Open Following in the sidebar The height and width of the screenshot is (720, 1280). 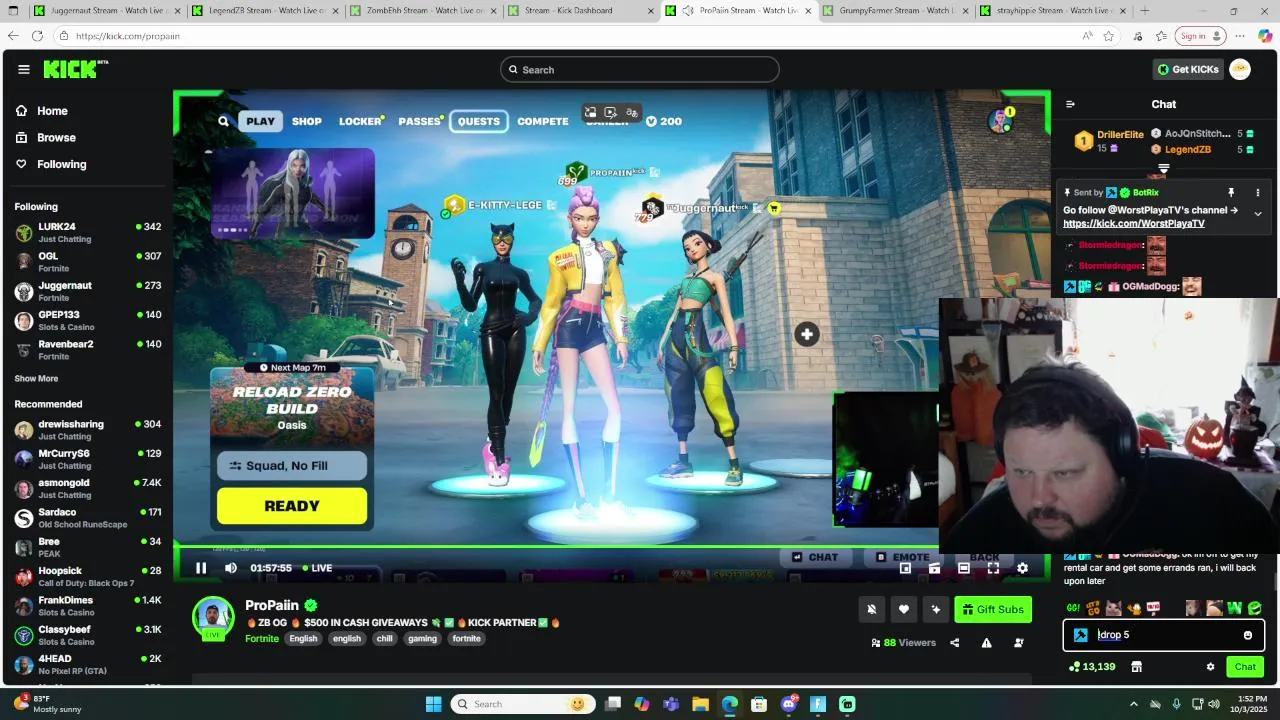61,164
